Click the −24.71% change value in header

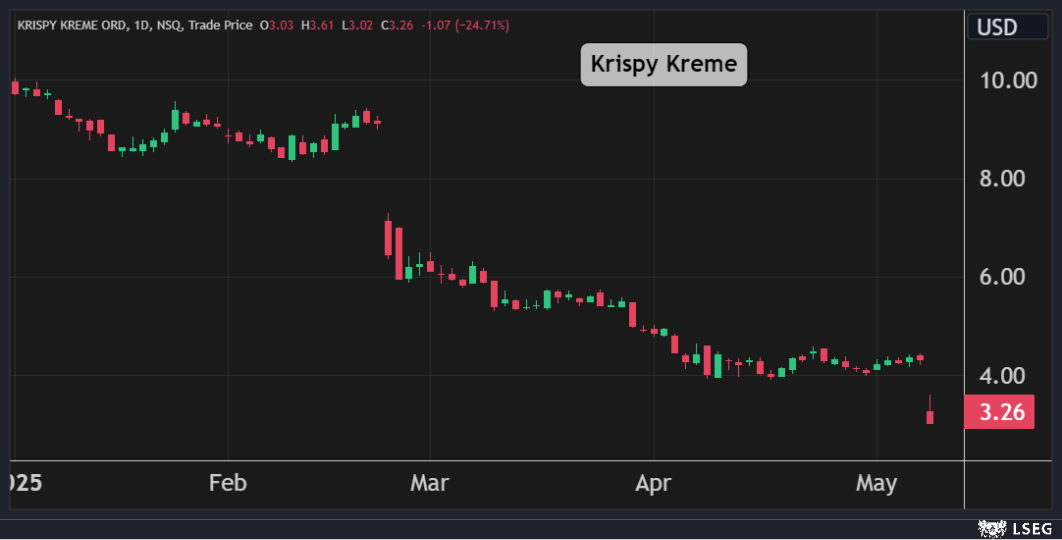click(484, 25)
